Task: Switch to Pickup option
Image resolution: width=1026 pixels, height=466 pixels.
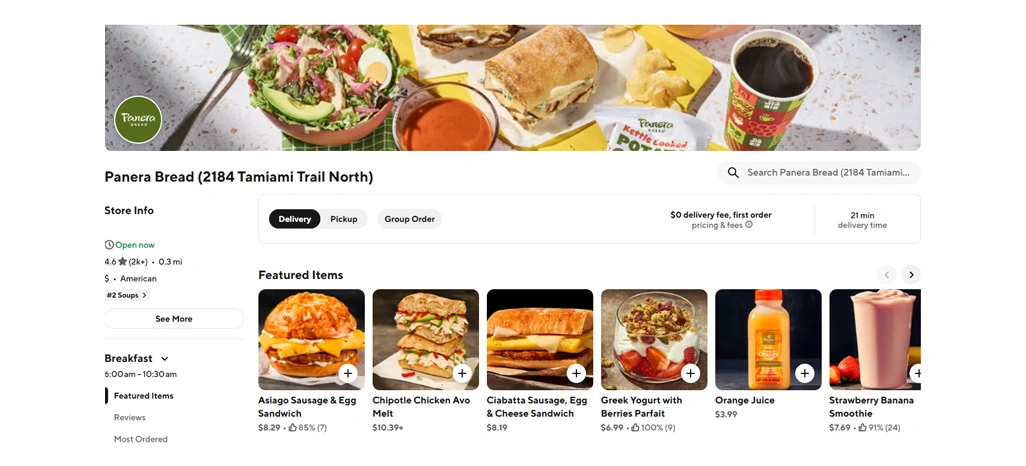Action: tap(344, 219)
